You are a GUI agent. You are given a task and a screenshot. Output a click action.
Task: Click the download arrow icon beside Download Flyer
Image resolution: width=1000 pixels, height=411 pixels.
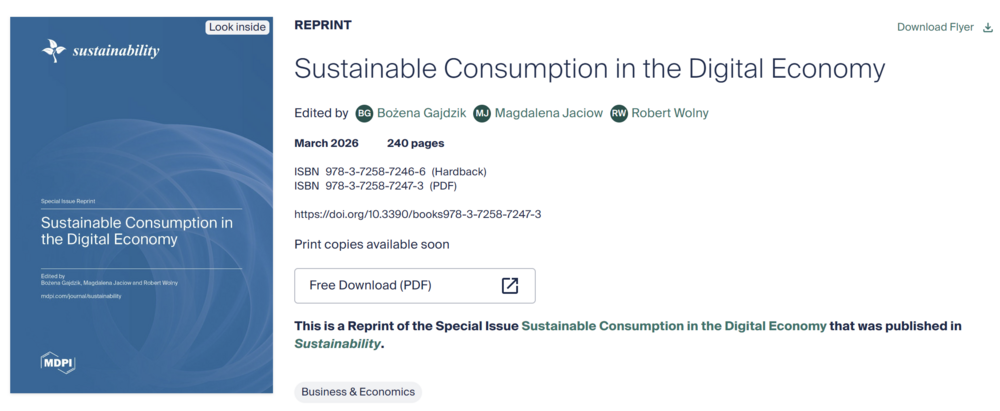[x=988, y=27]
